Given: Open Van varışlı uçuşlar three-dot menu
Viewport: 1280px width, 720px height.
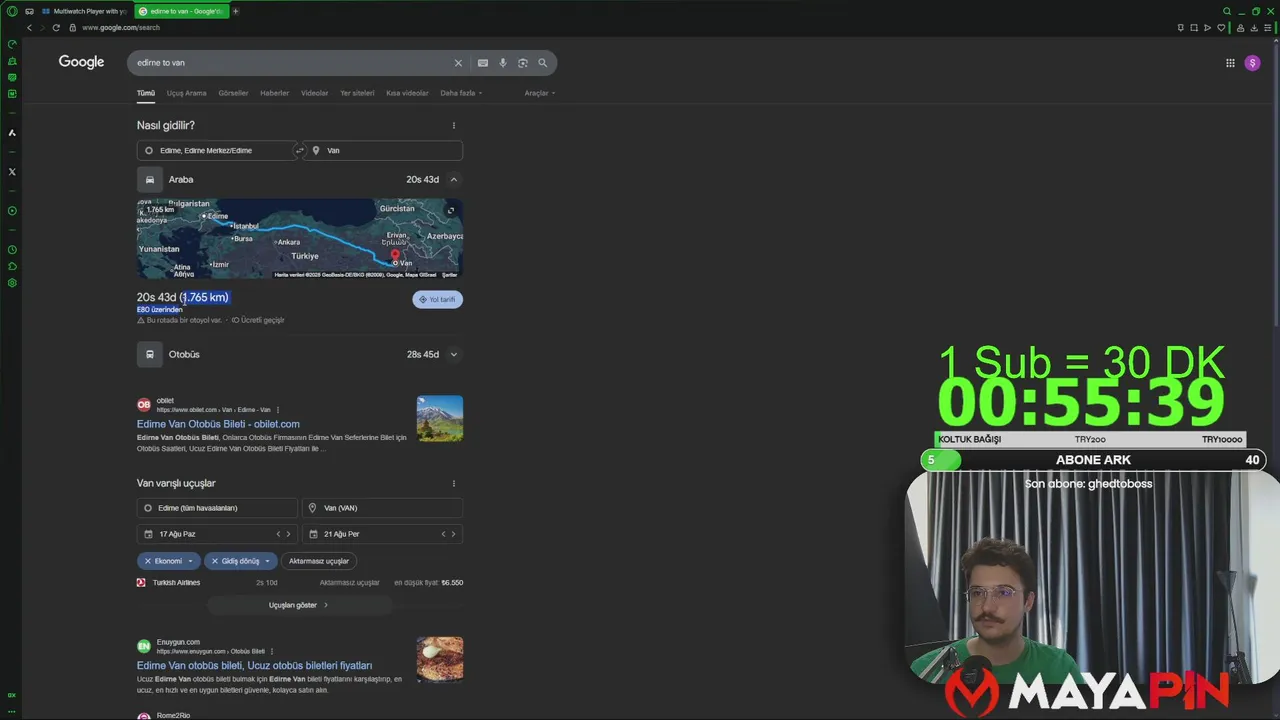Looking at the screenshot, I should [454, 483].
